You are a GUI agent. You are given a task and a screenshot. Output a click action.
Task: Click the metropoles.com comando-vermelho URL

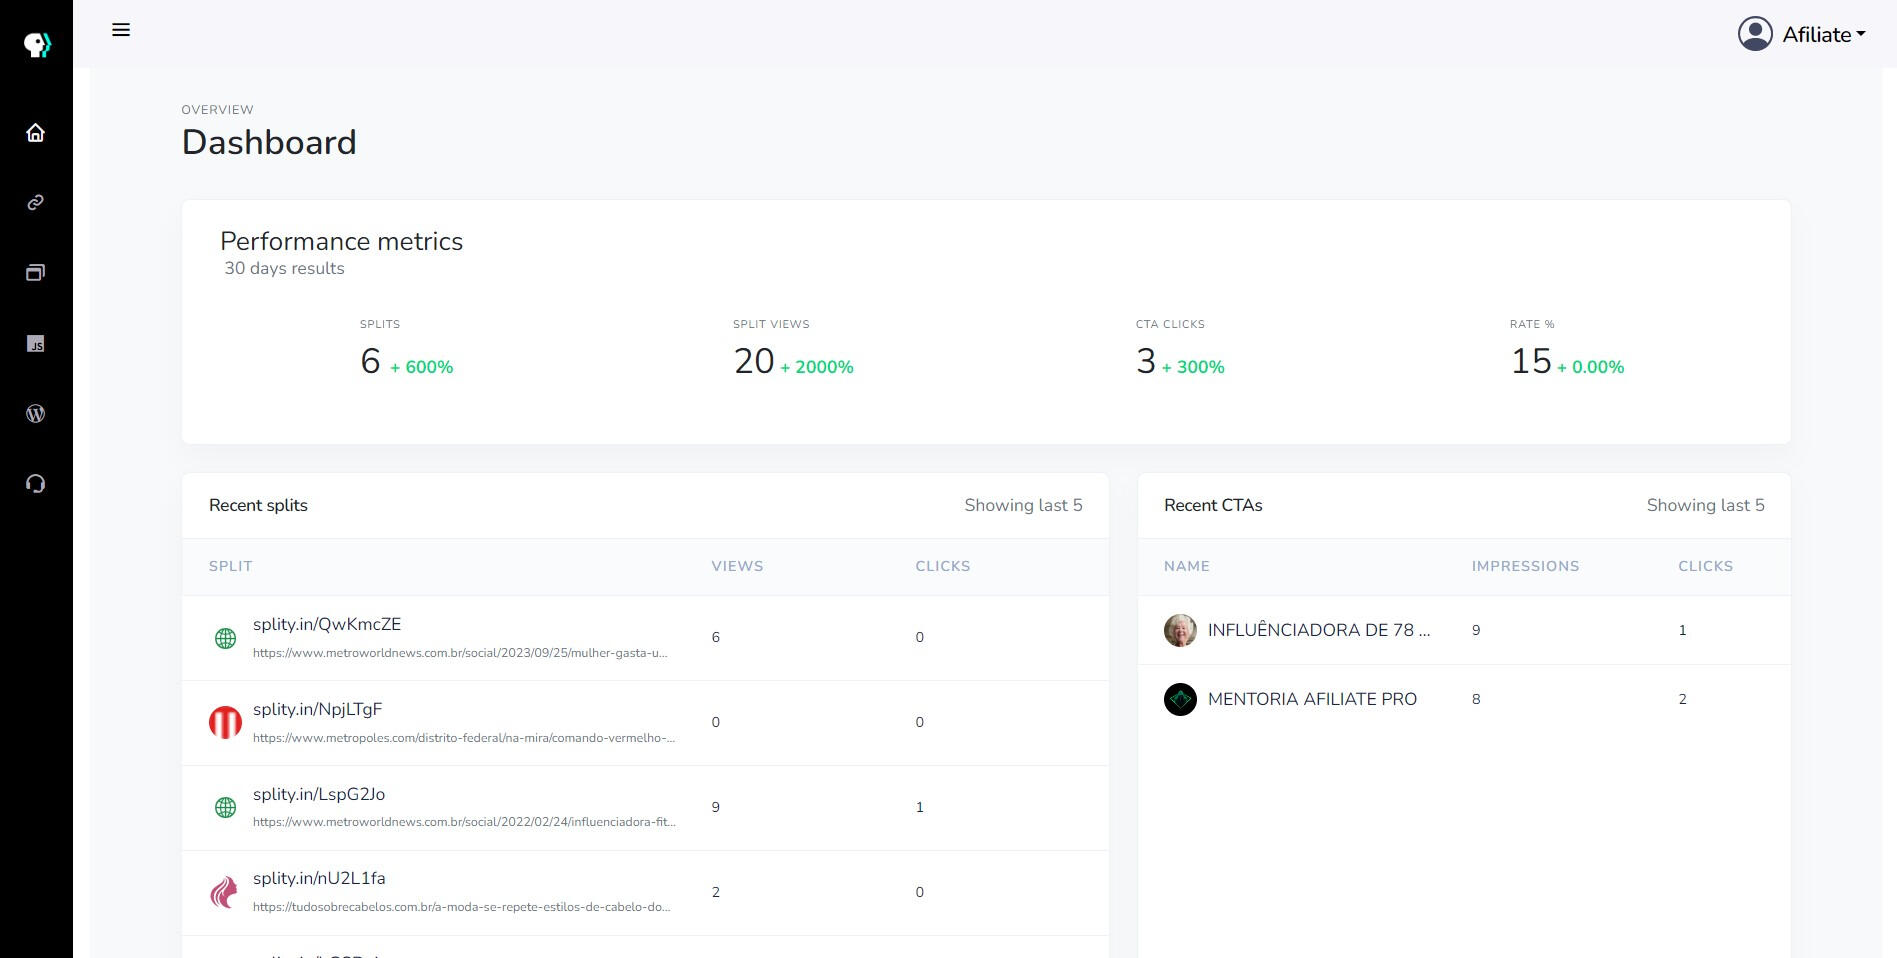464,738
